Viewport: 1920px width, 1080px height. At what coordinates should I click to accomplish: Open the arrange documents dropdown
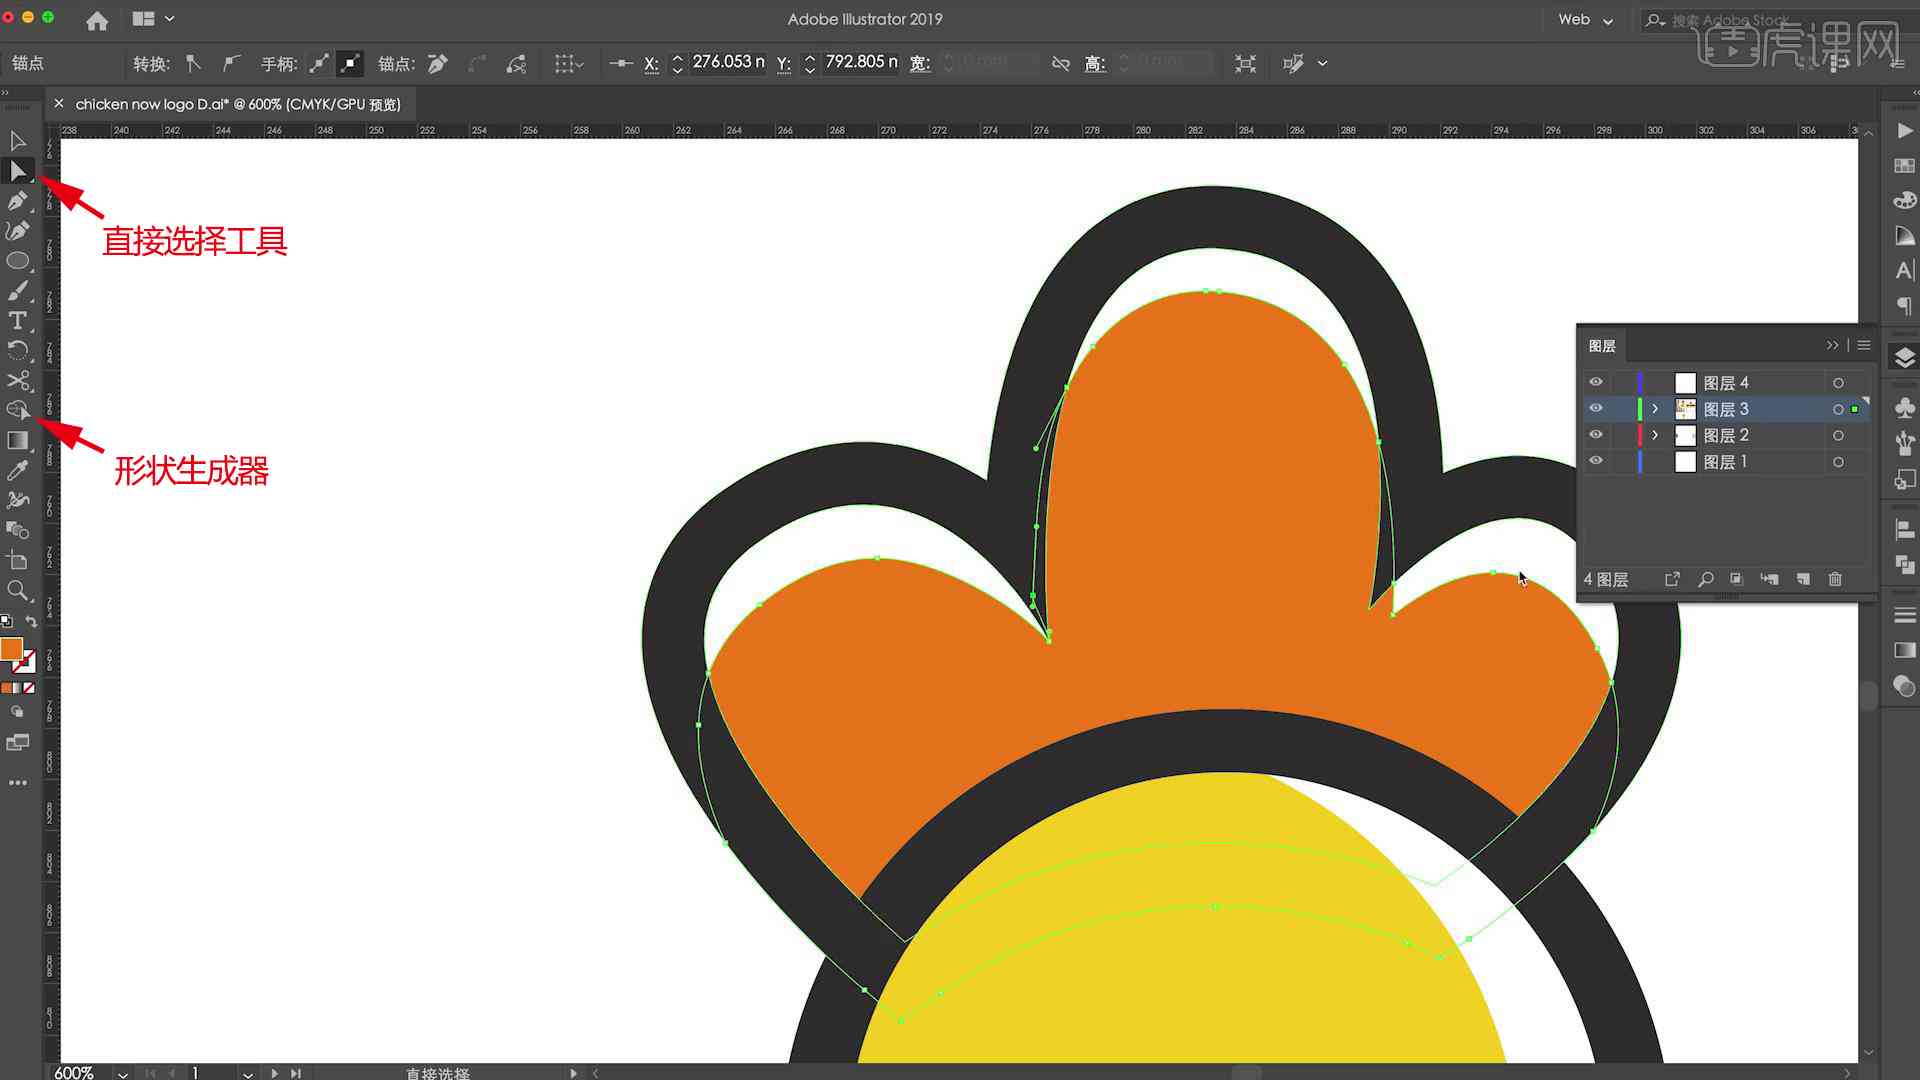(x=153, y=19)
